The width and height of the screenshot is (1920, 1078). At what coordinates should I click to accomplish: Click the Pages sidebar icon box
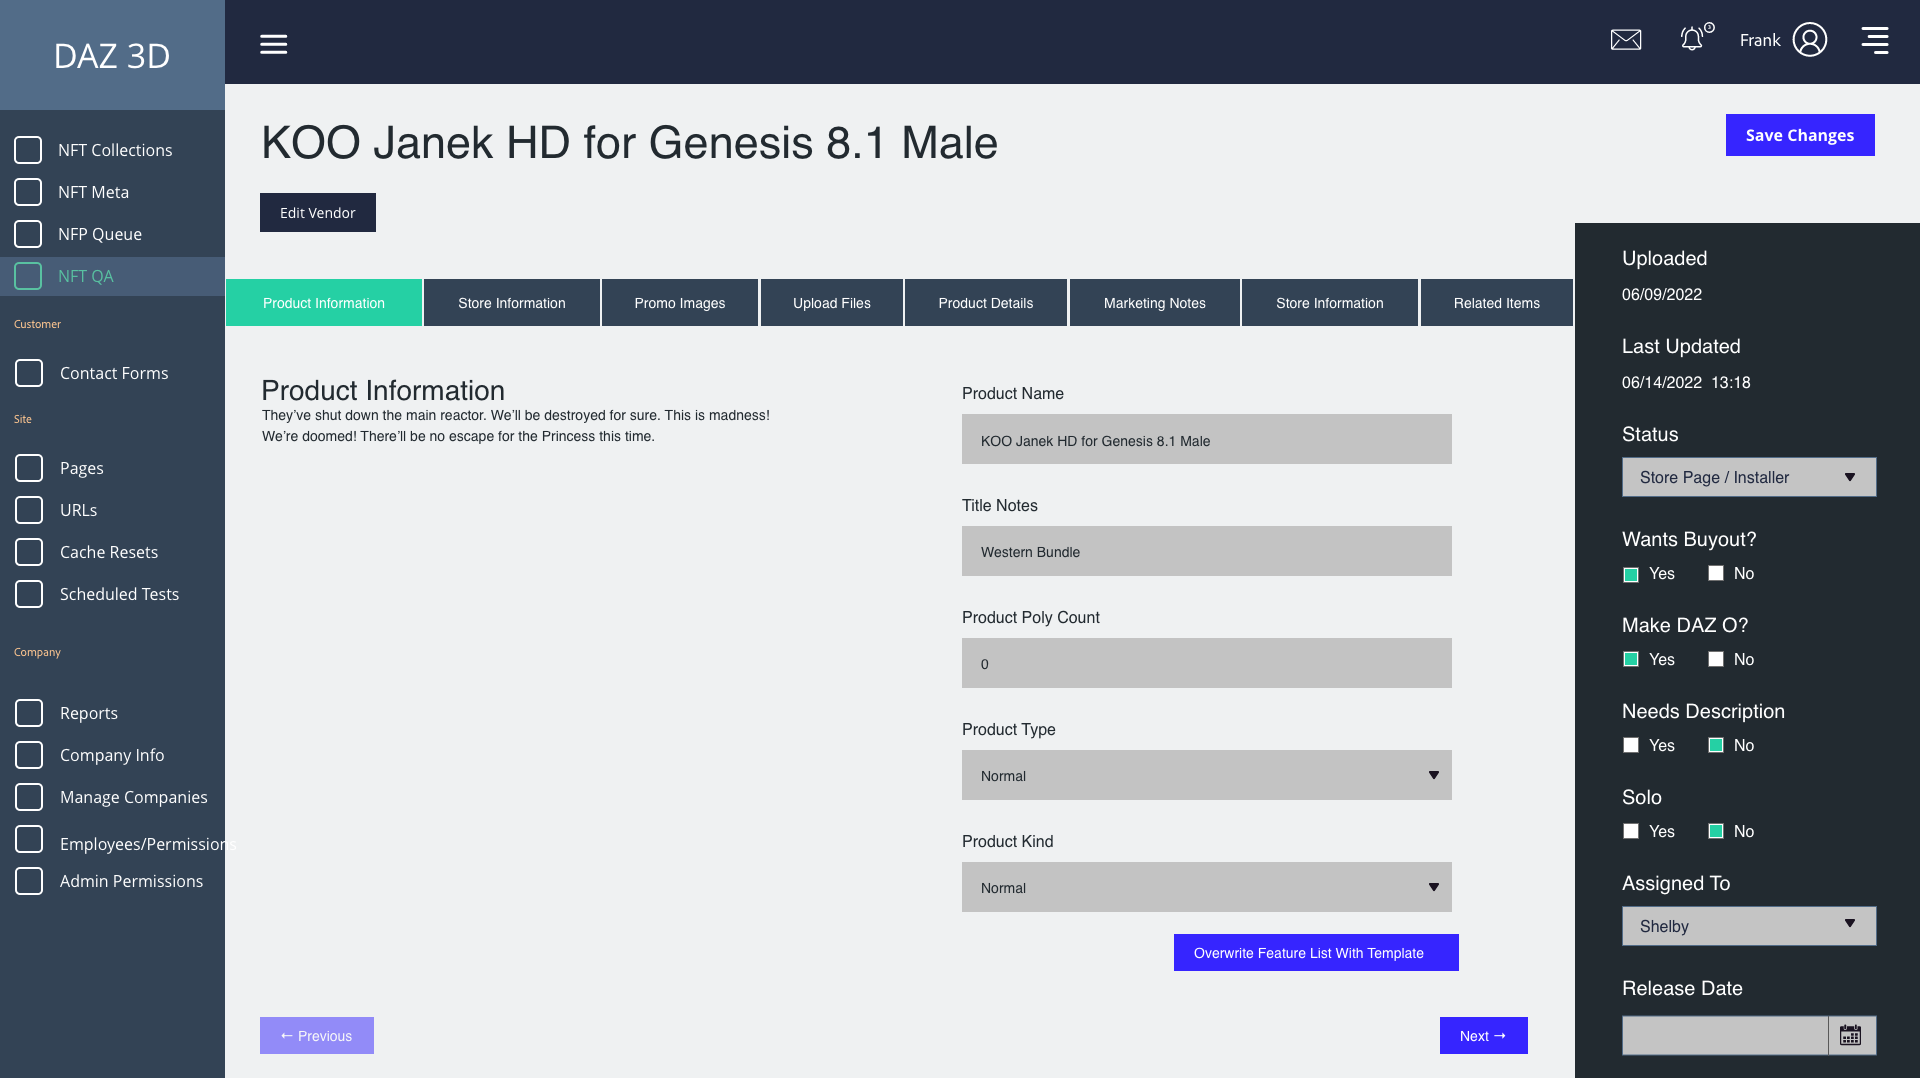pyautogui.click(x=29, y=468)
